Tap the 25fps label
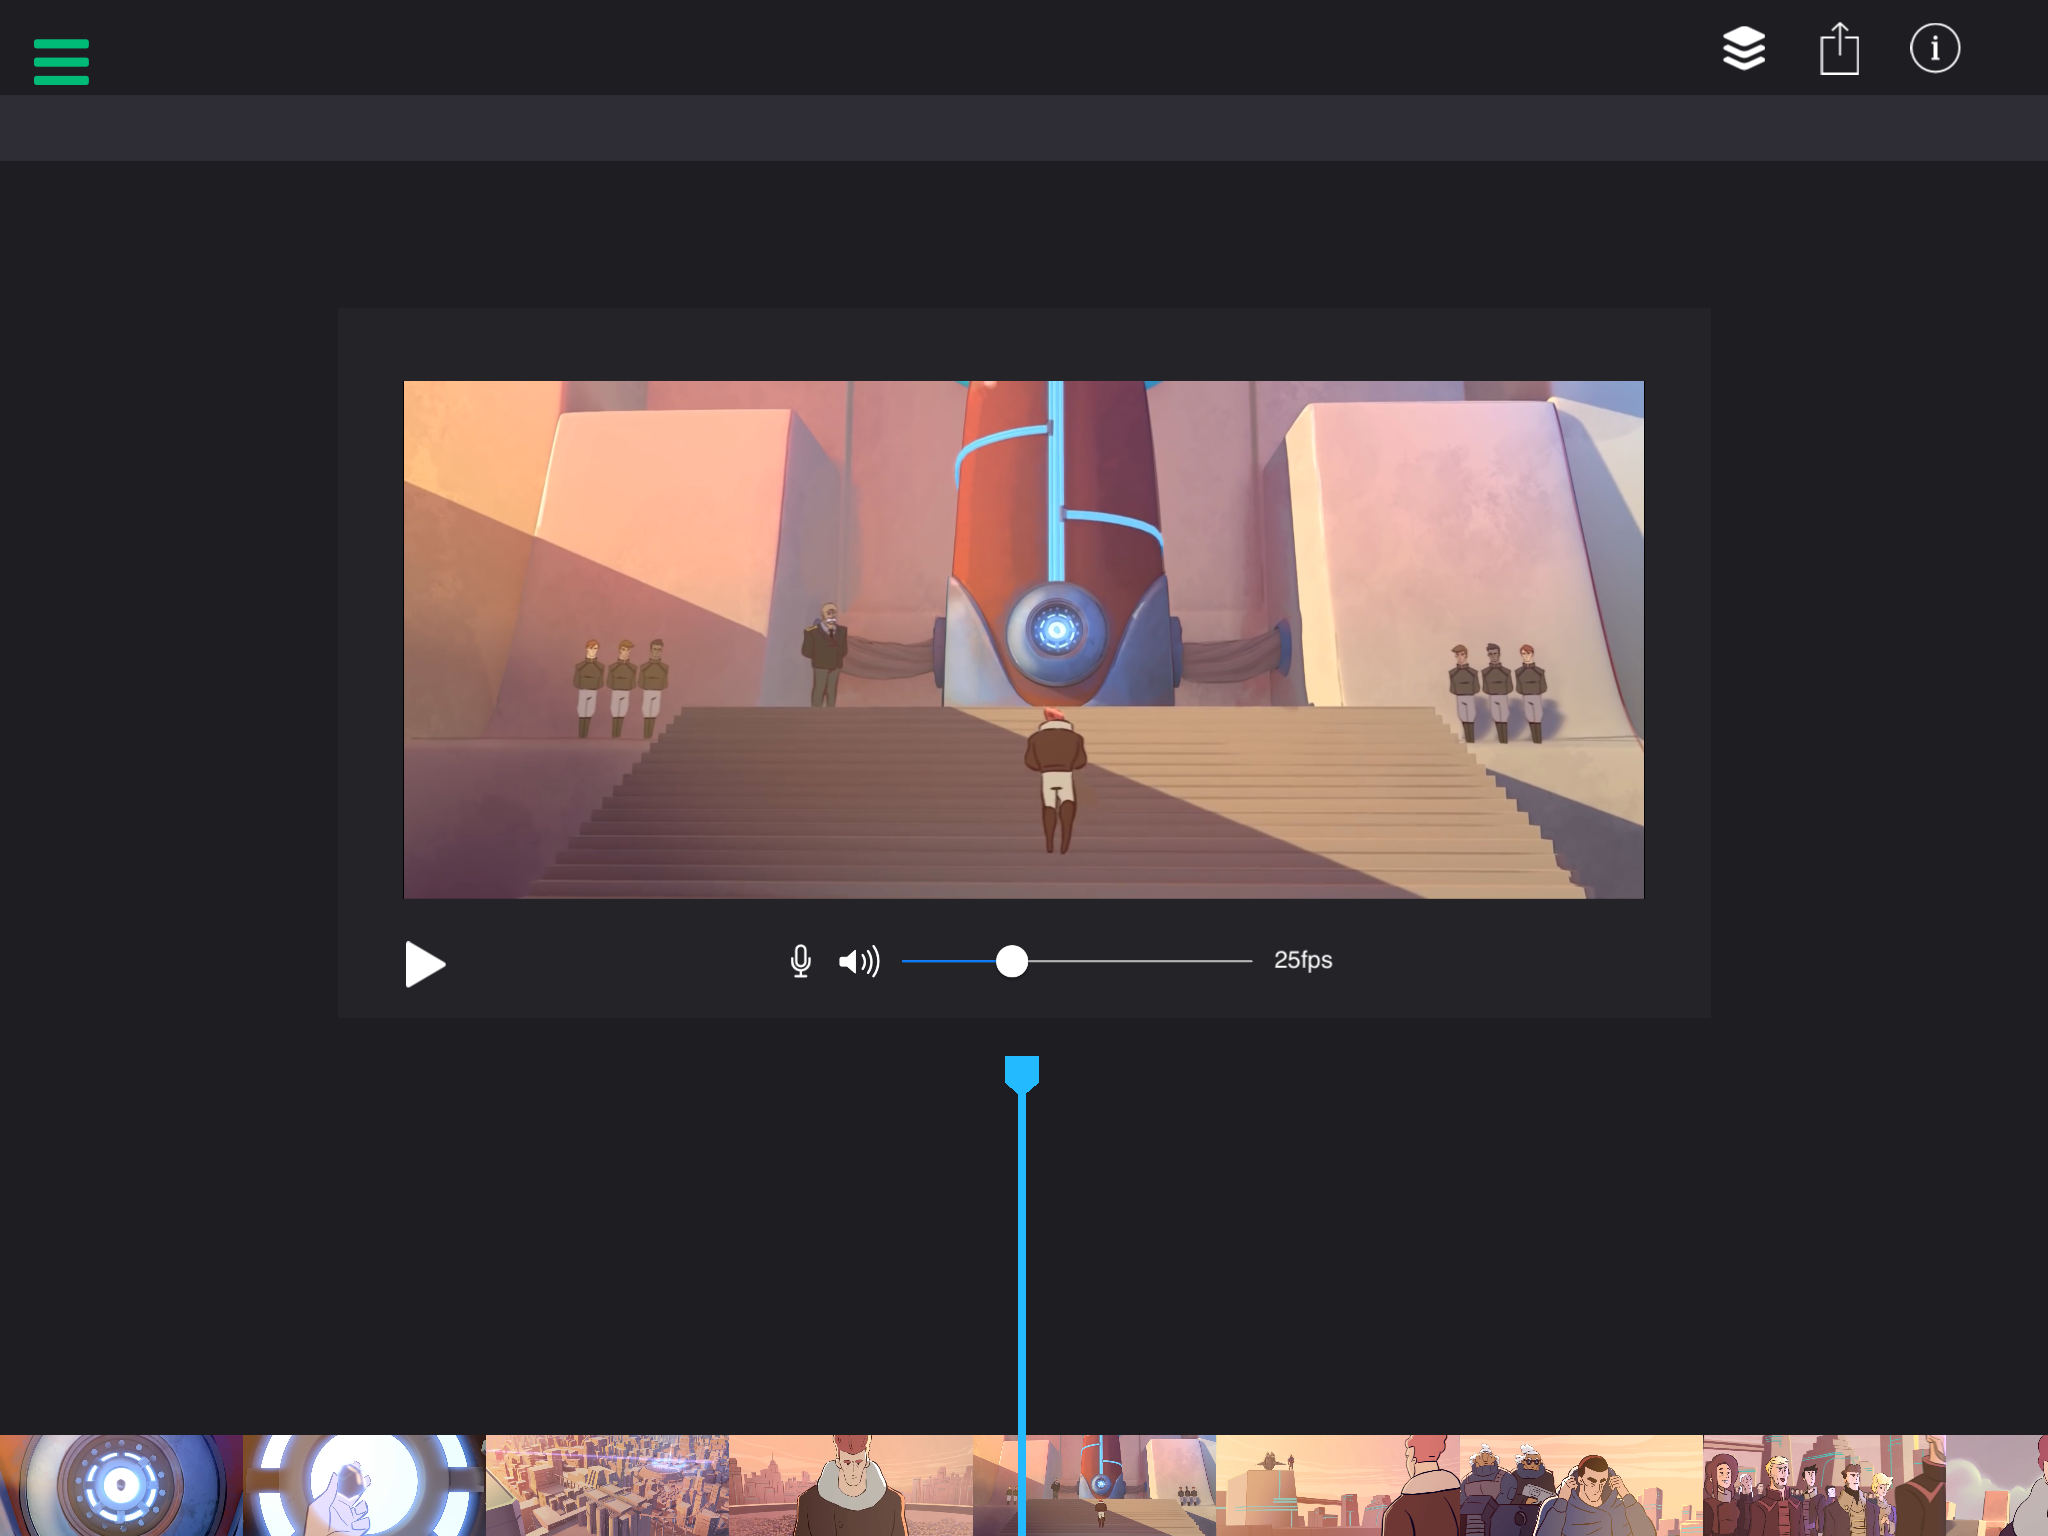Viewport: 2048px width, 1536px height. pos(1302,960)
